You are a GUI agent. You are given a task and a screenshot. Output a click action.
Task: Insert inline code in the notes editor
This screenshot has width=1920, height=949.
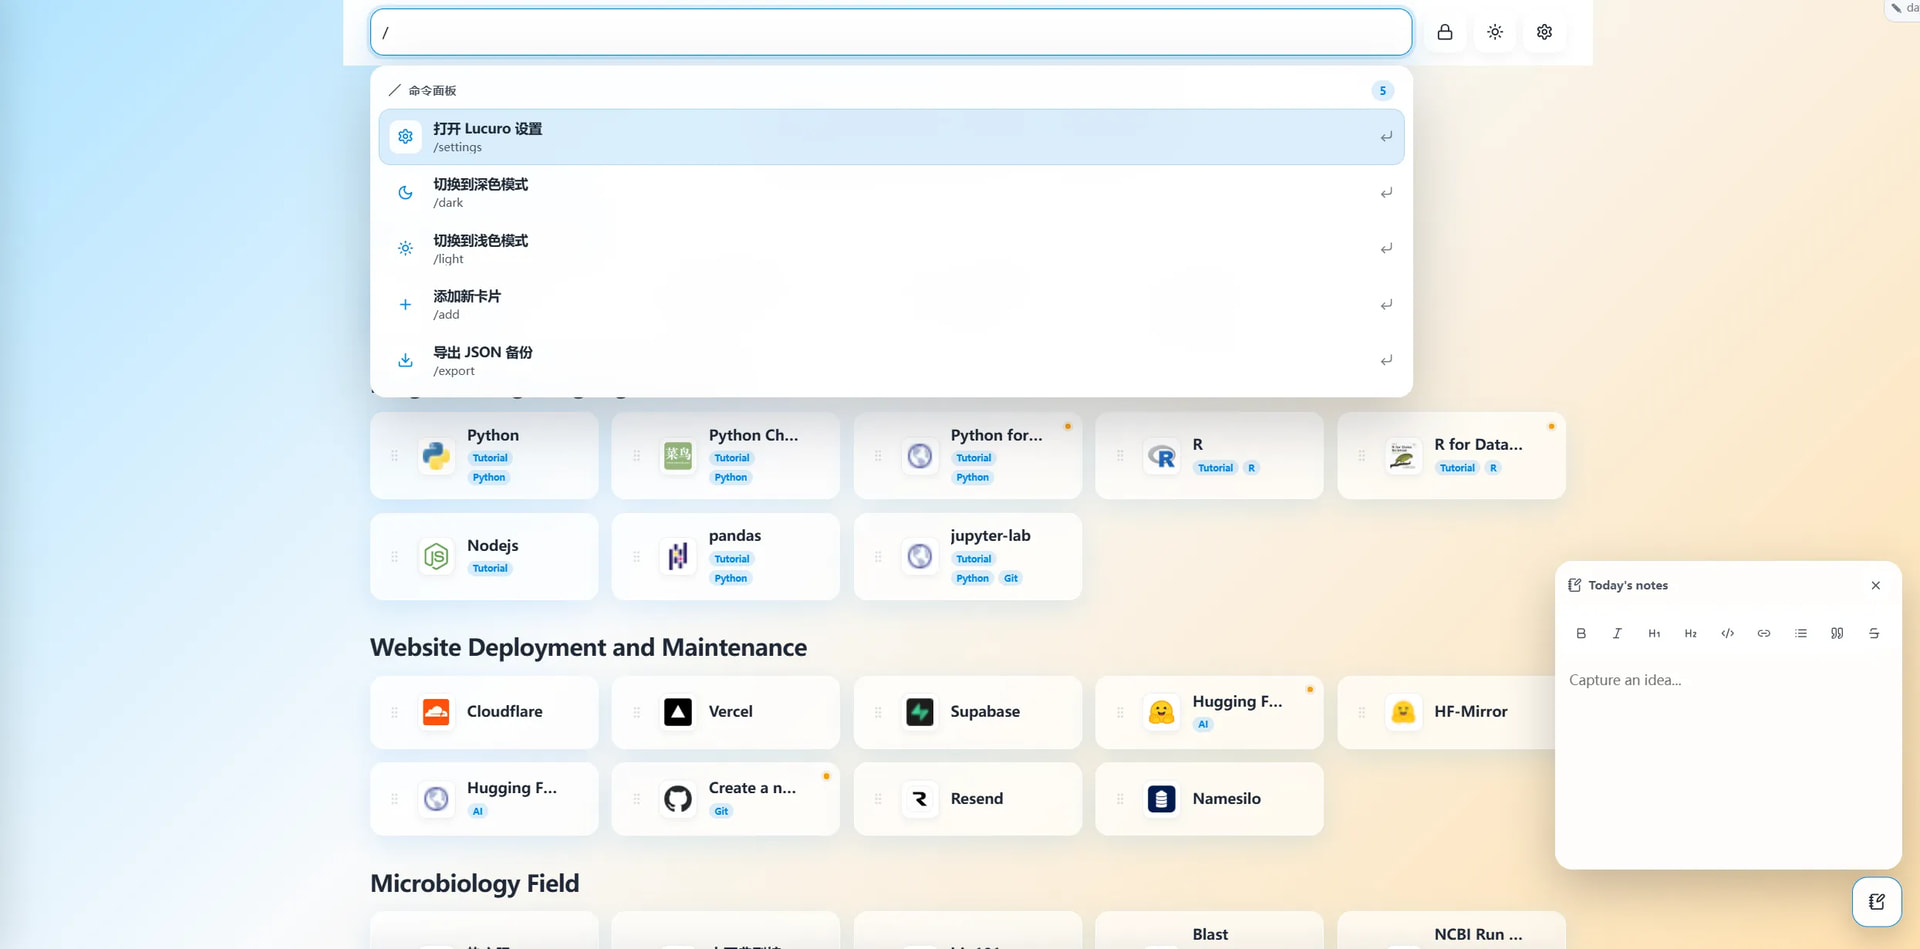pyautogui.click(x=1727, y=633)
